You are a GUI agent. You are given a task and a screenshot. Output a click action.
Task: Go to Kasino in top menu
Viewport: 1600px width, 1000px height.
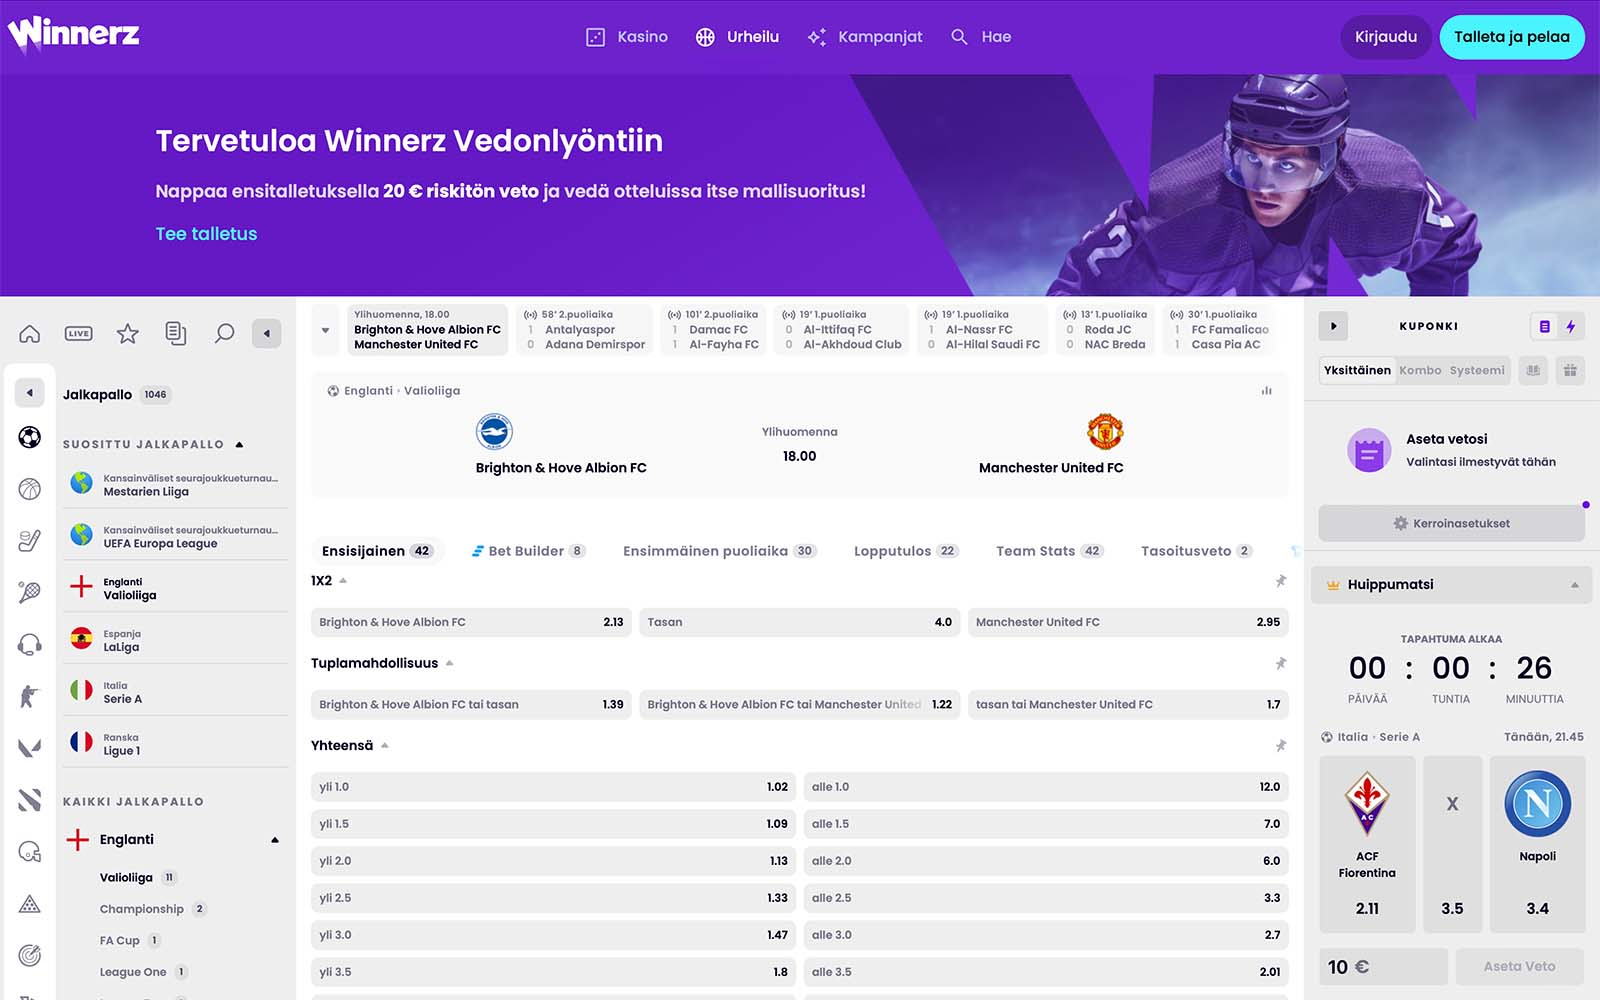click(627, 37)
